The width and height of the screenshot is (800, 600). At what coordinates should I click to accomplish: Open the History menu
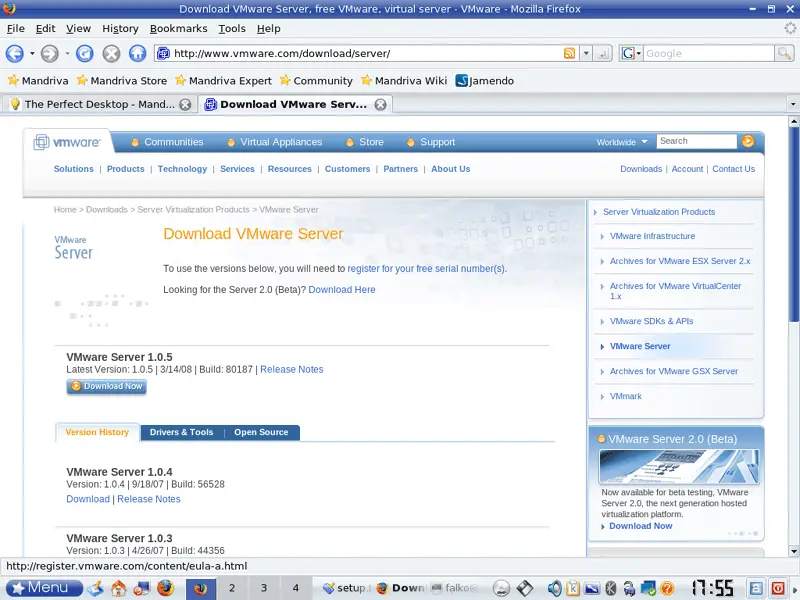[x=120, y=29]
